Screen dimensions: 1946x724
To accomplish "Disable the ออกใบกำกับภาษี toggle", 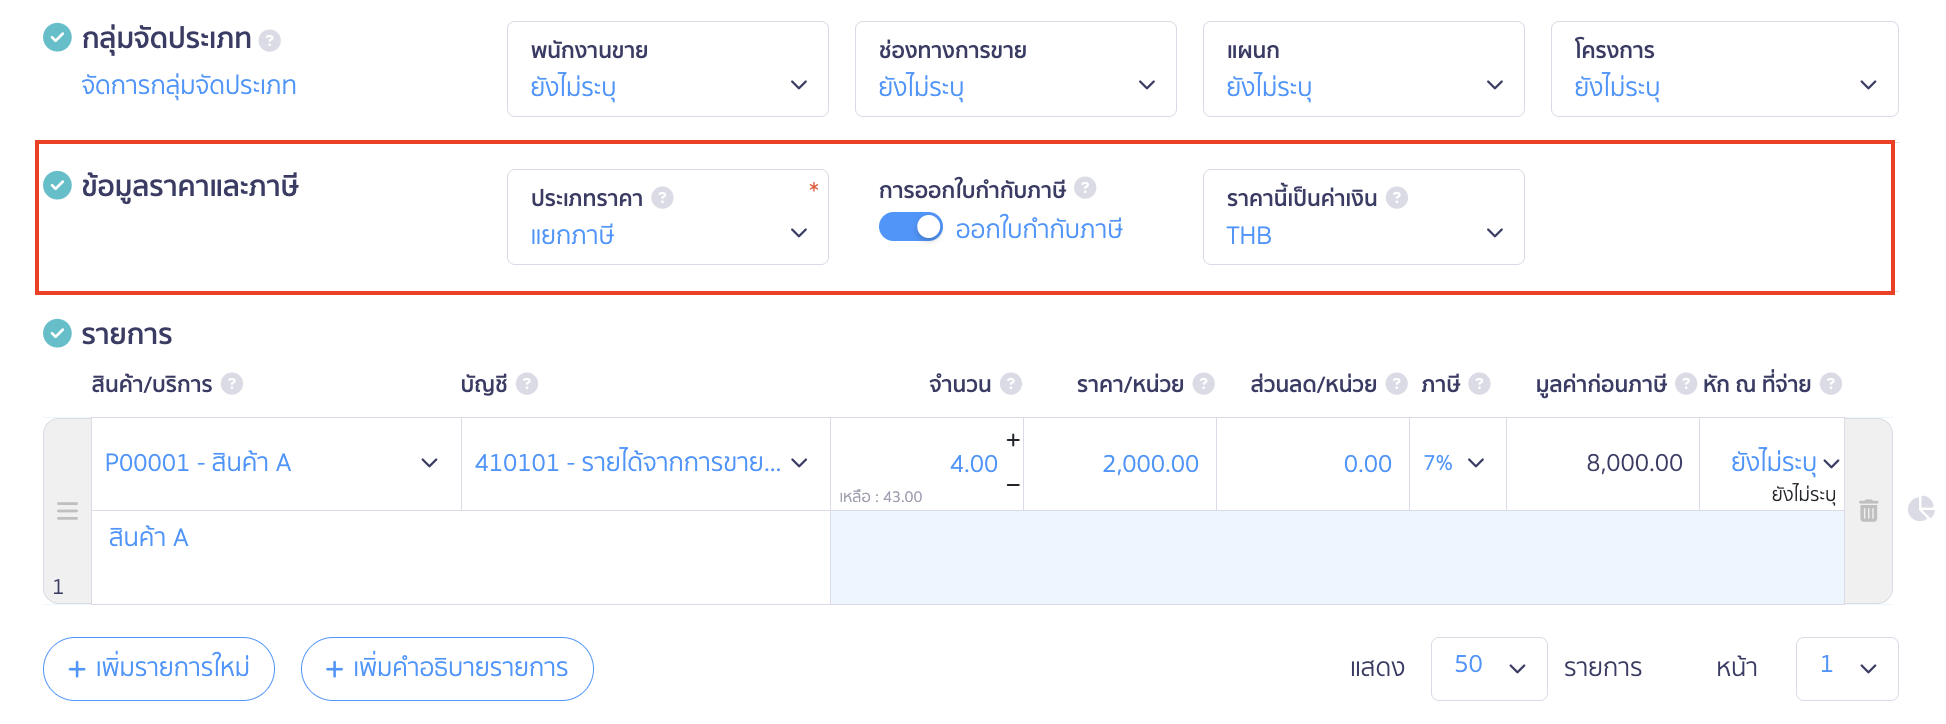I will (x=911, y=229).
